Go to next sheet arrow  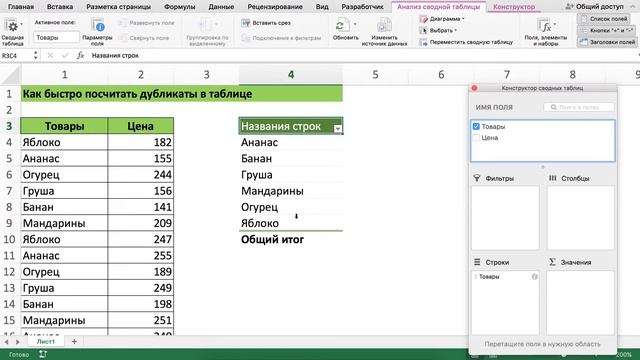click(17, 342)
